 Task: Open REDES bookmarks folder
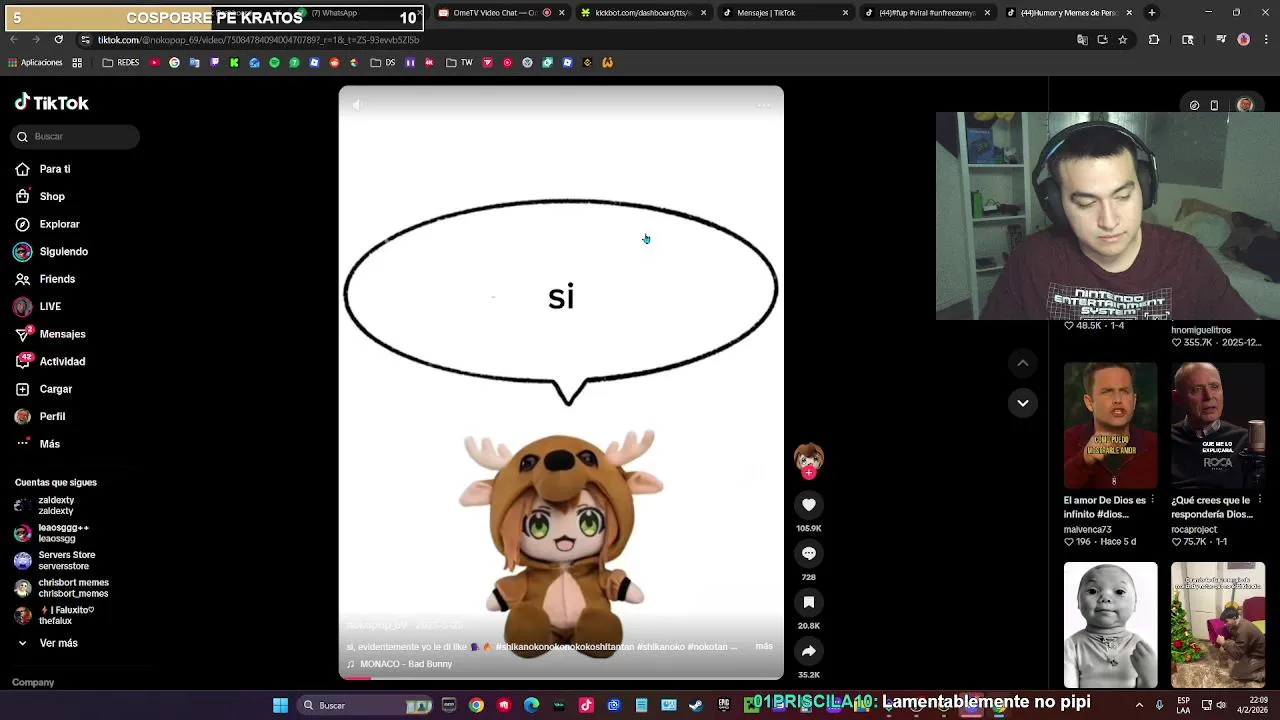(x=121, y=62)
